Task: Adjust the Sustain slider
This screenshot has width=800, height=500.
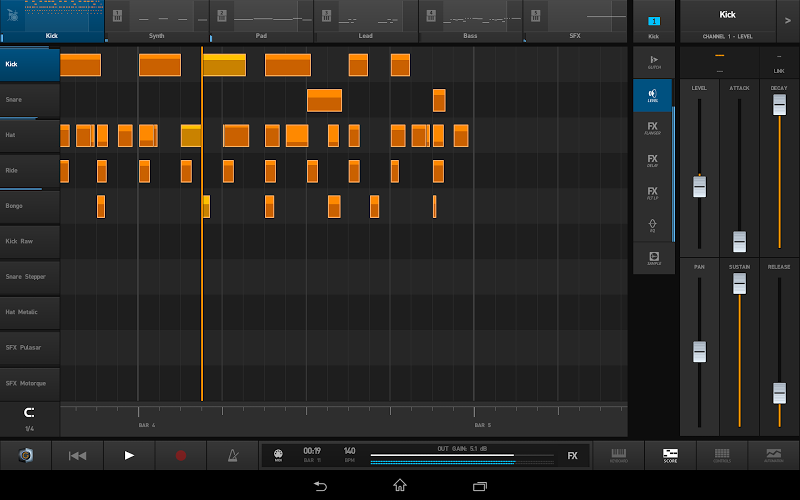Action: coord(739,284)
